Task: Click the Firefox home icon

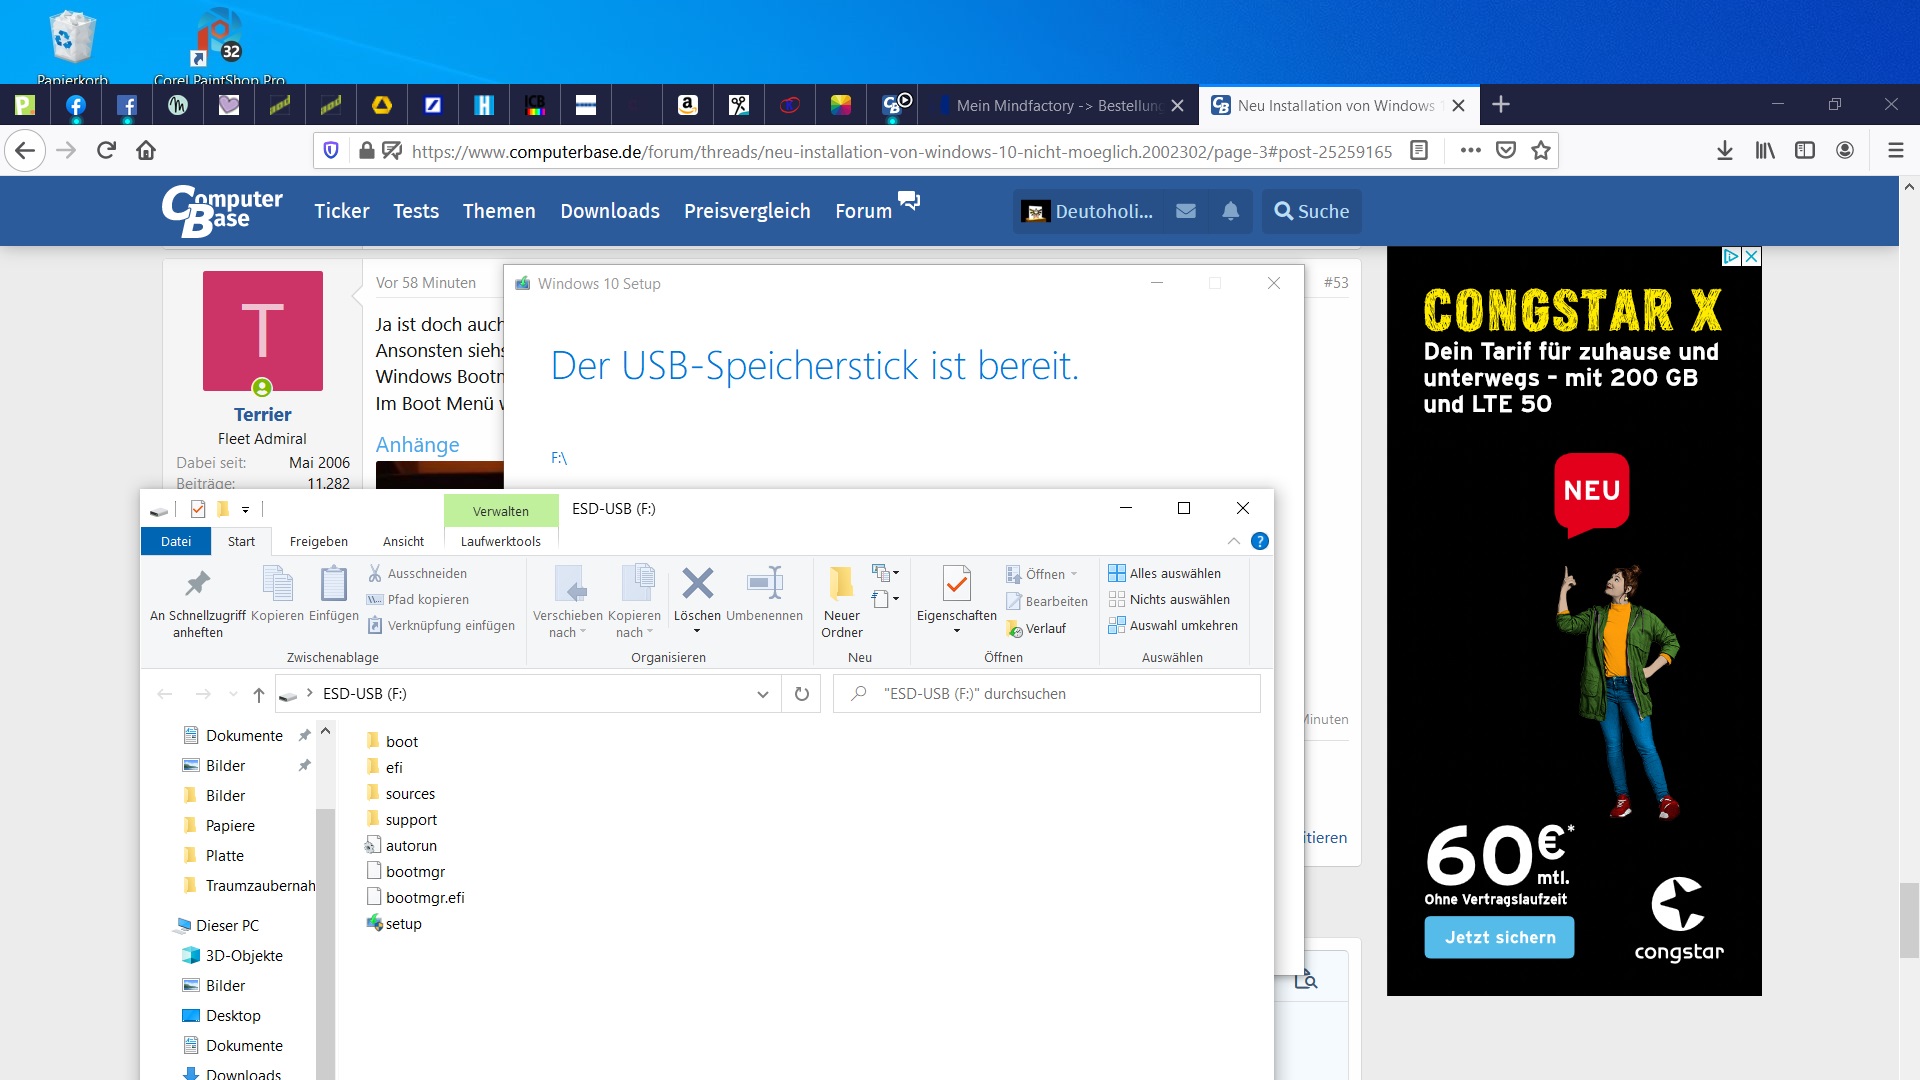Action: point(146,151)
